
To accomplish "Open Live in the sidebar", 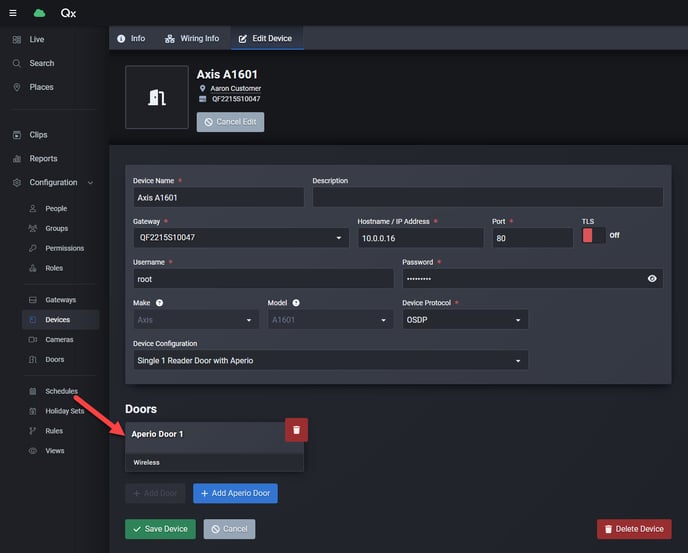I will coord(37,40).
